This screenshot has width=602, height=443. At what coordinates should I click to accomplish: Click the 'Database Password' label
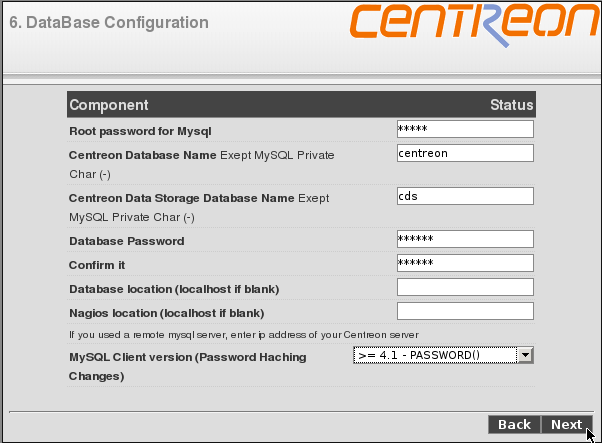[x=127, y=241]
